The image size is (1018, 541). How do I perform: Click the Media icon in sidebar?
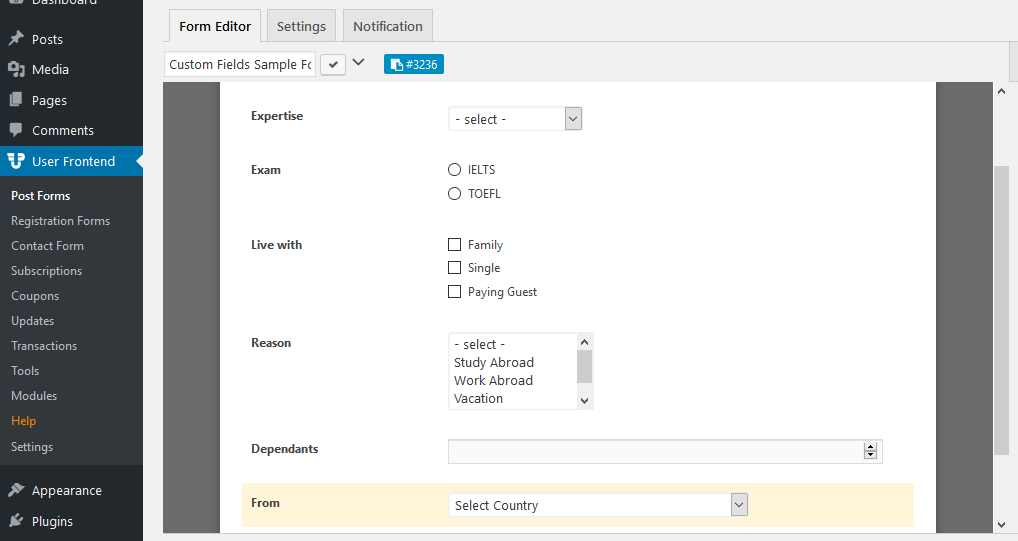[x=16, y=69]
